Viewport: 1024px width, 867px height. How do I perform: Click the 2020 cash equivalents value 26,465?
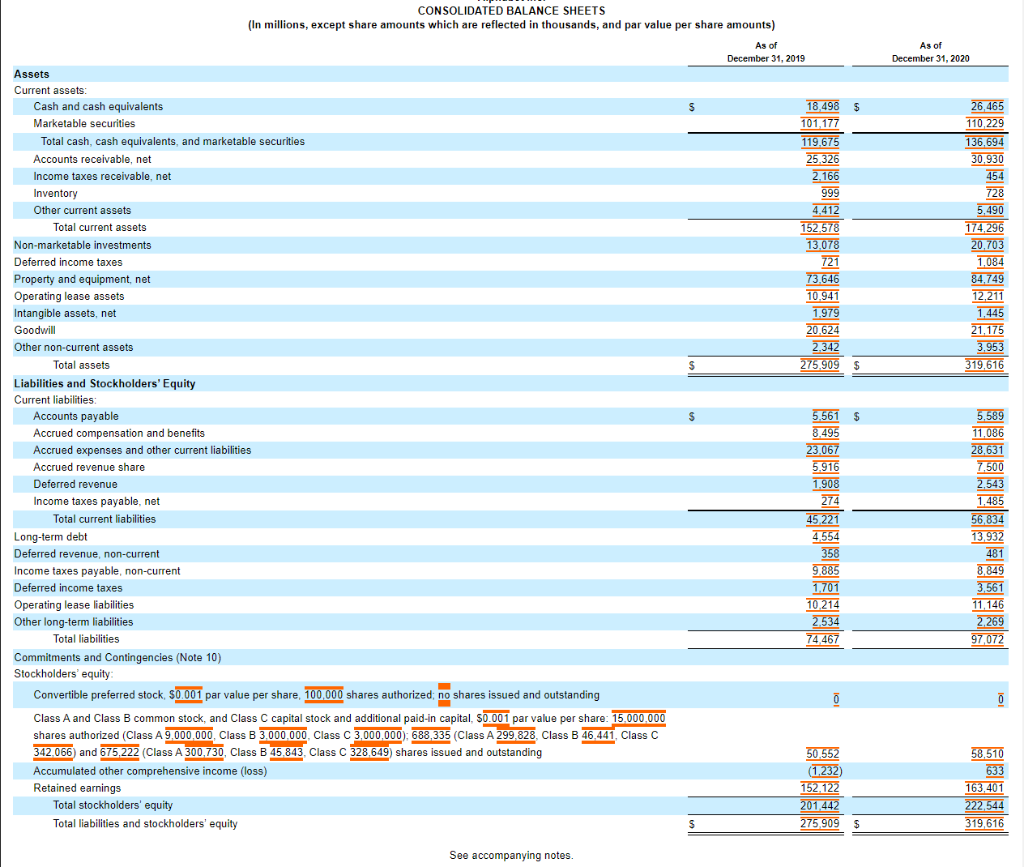click(x=989, y=106)
